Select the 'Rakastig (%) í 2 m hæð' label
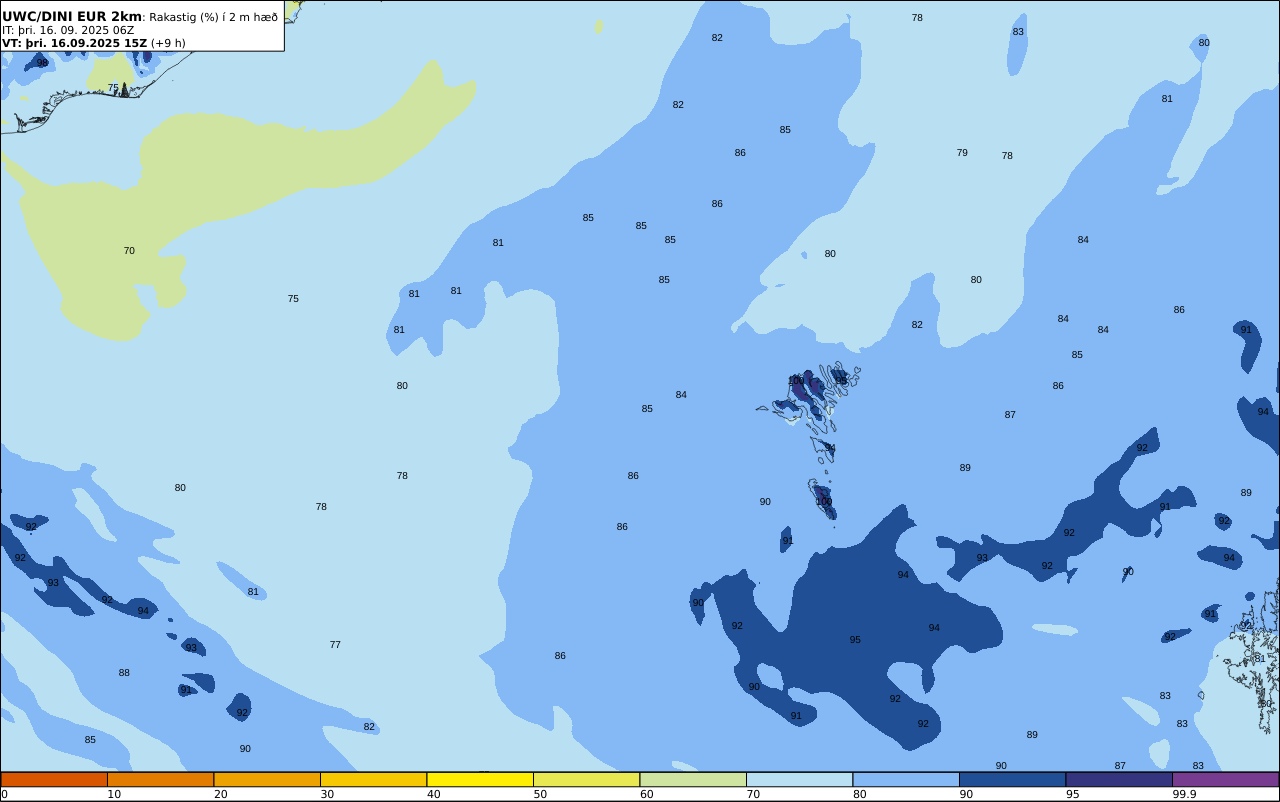 [214, 17]
